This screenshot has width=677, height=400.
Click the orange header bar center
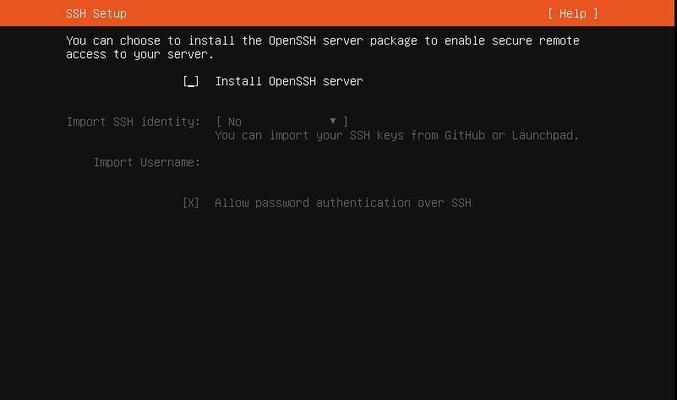[337, 13]
